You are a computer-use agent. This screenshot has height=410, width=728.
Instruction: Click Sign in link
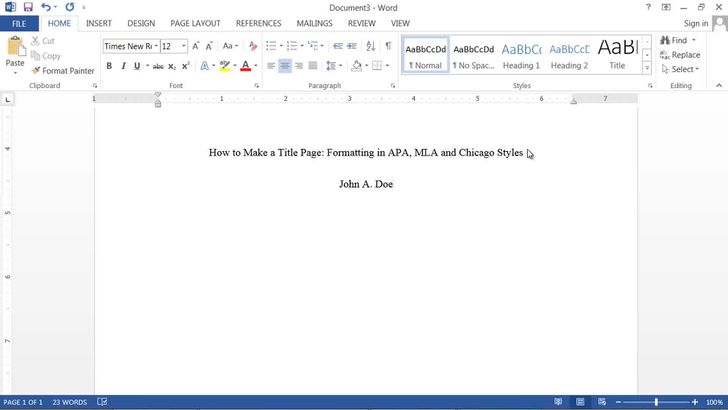click(696, 23)
